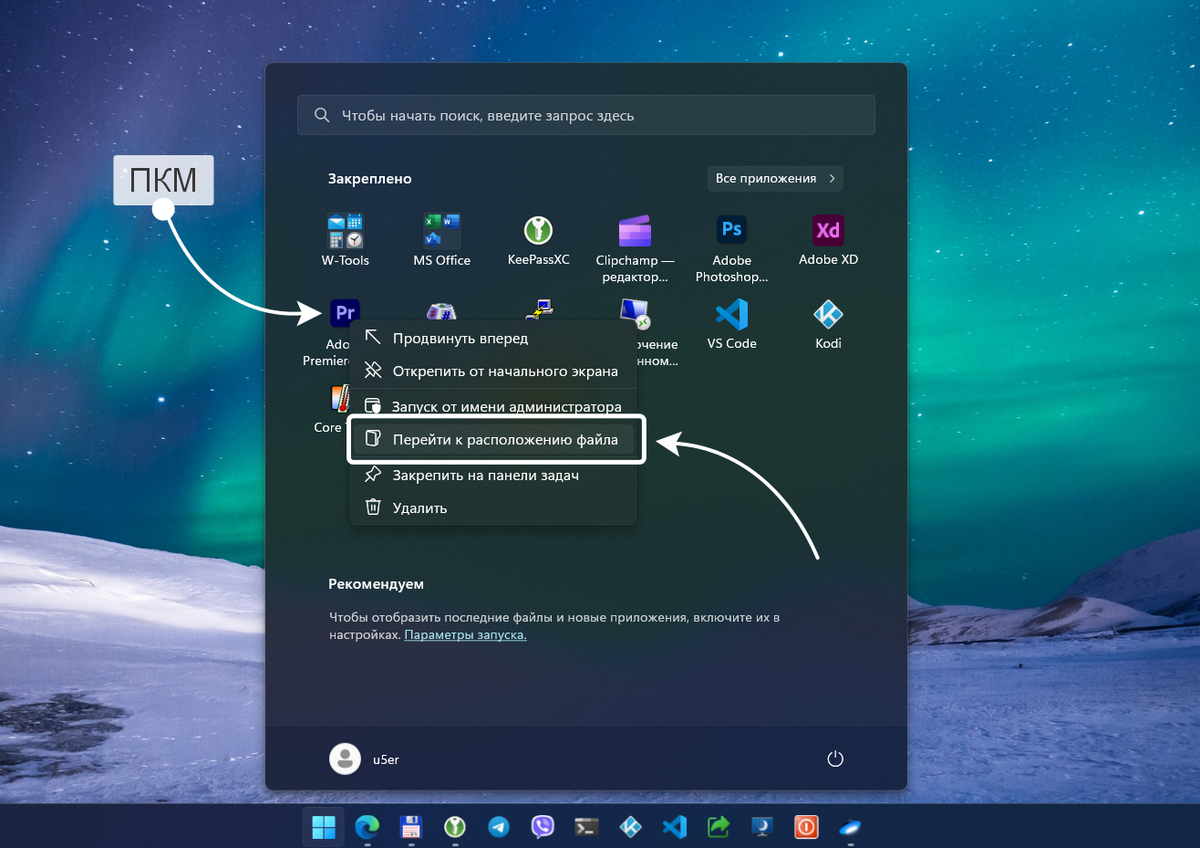Open the pinned PuTTY icon
The width and height of the screenshot is (1200, 848).
(538, 310)
